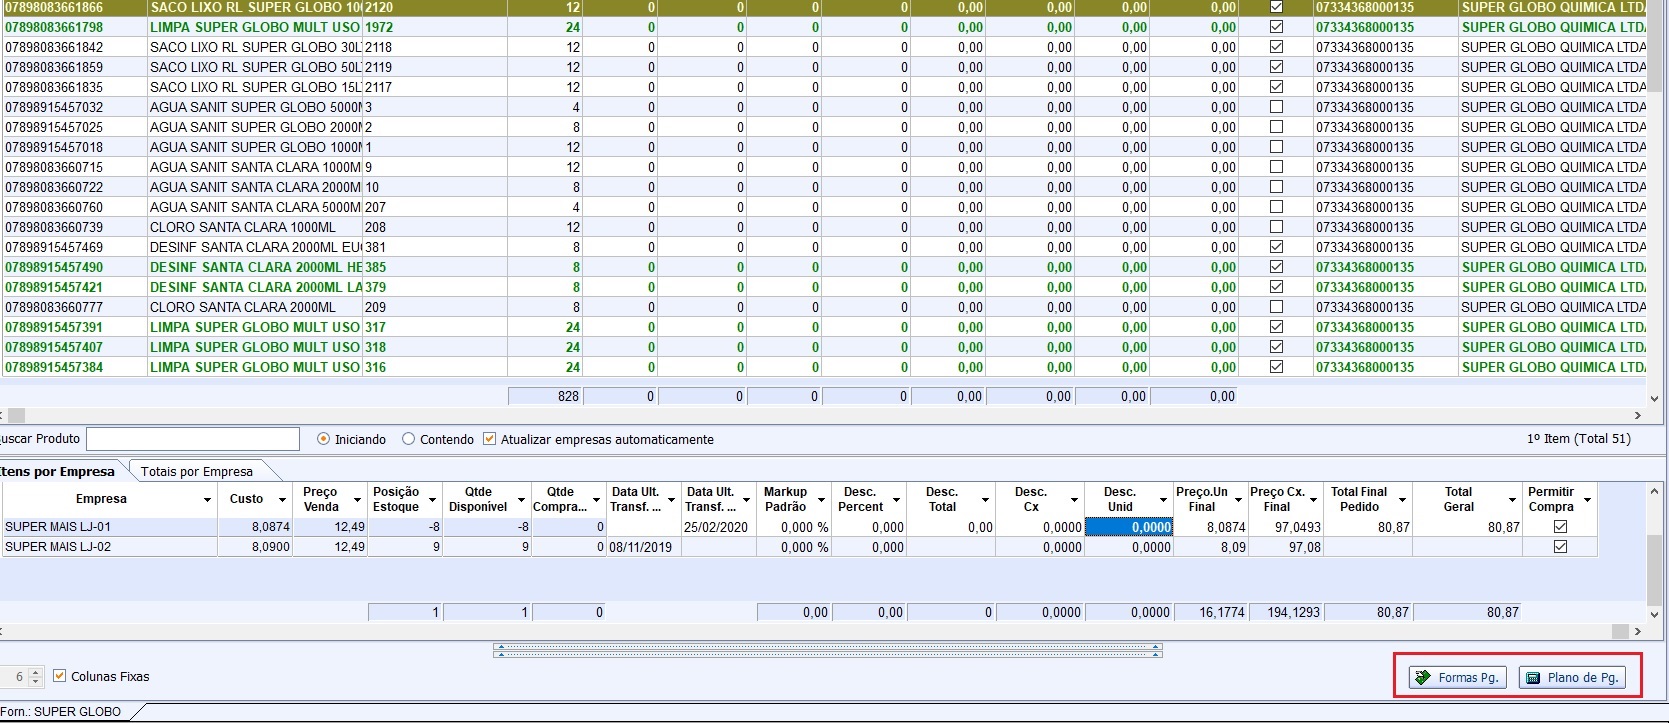Uncheck the checkbox in row 07898083661859

tap(1276, 67)
